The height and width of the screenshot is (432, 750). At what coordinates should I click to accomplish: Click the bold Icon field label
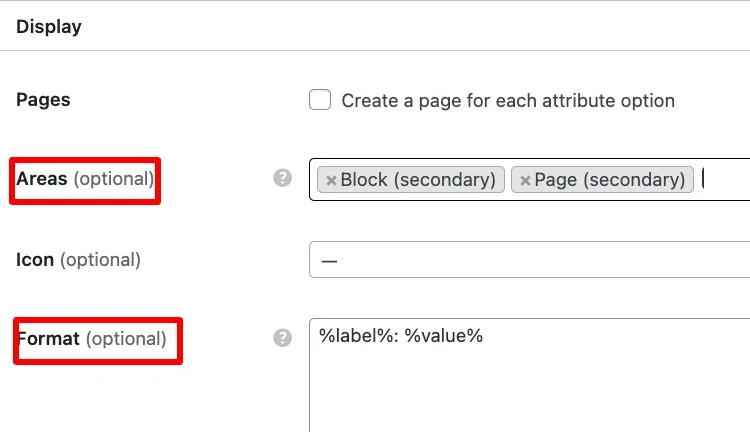(35, 260)
